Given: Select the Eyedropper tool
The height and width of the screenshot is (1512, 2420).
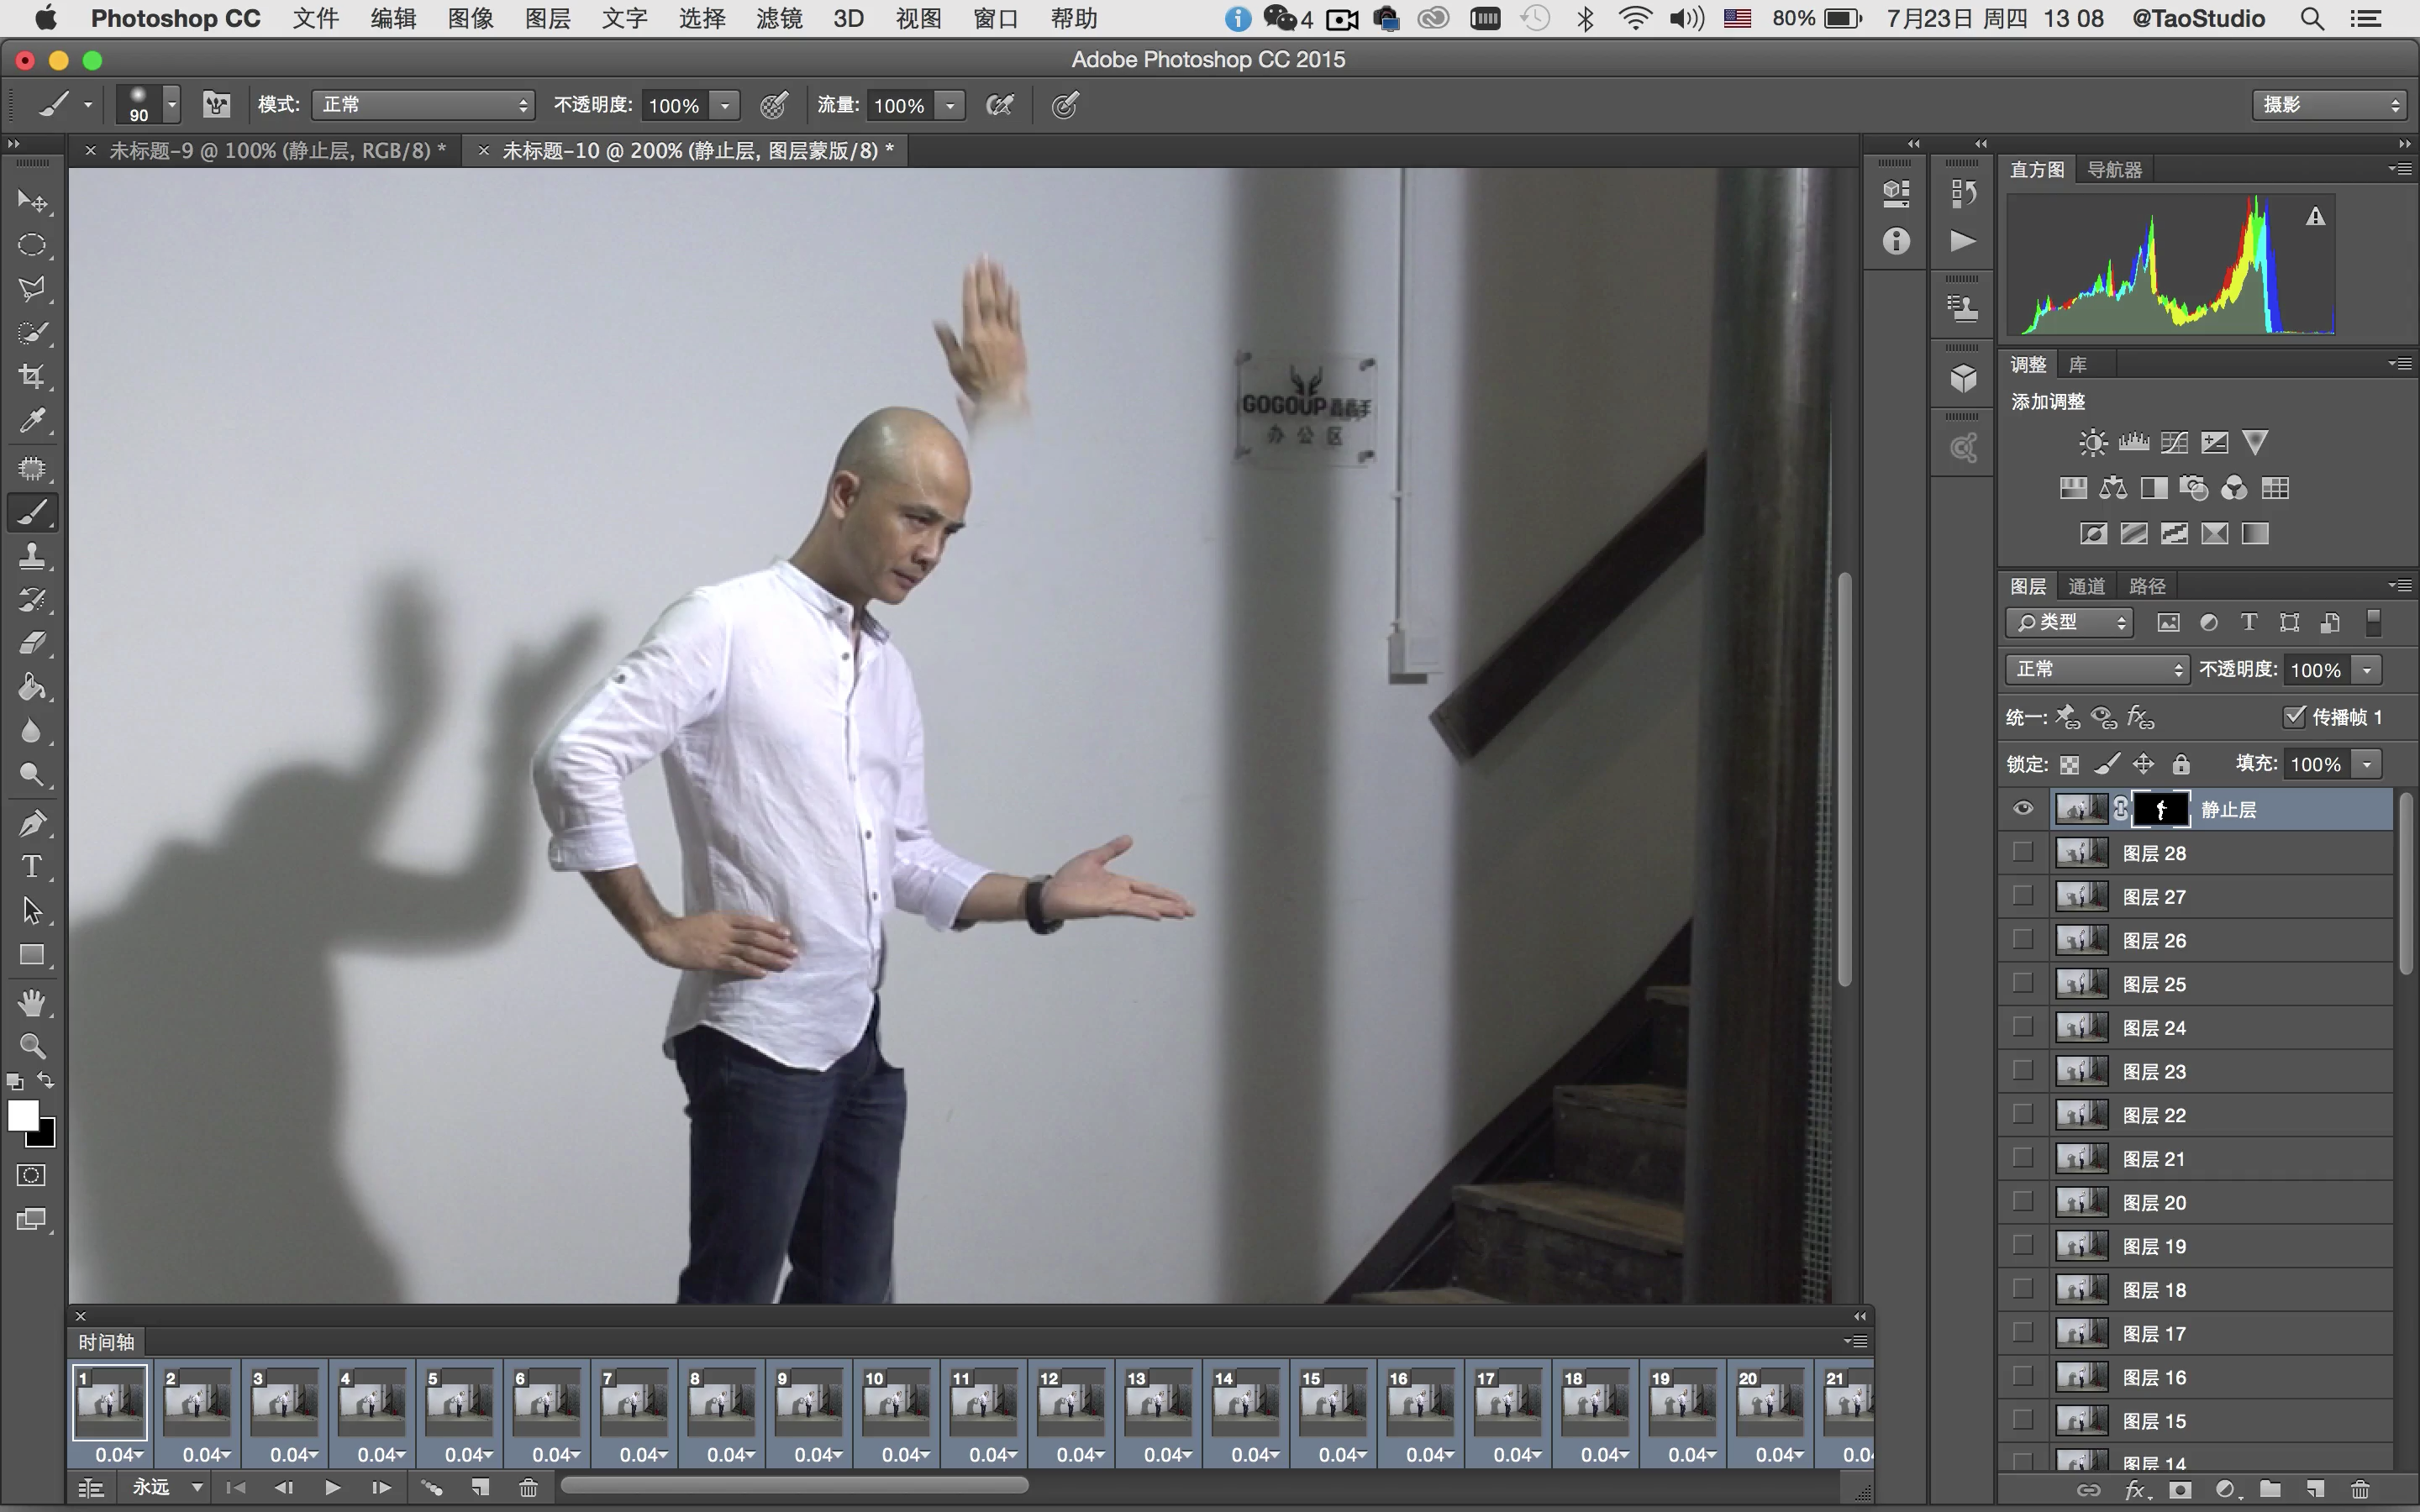Looking at the screenshot, I should (32, 421).
